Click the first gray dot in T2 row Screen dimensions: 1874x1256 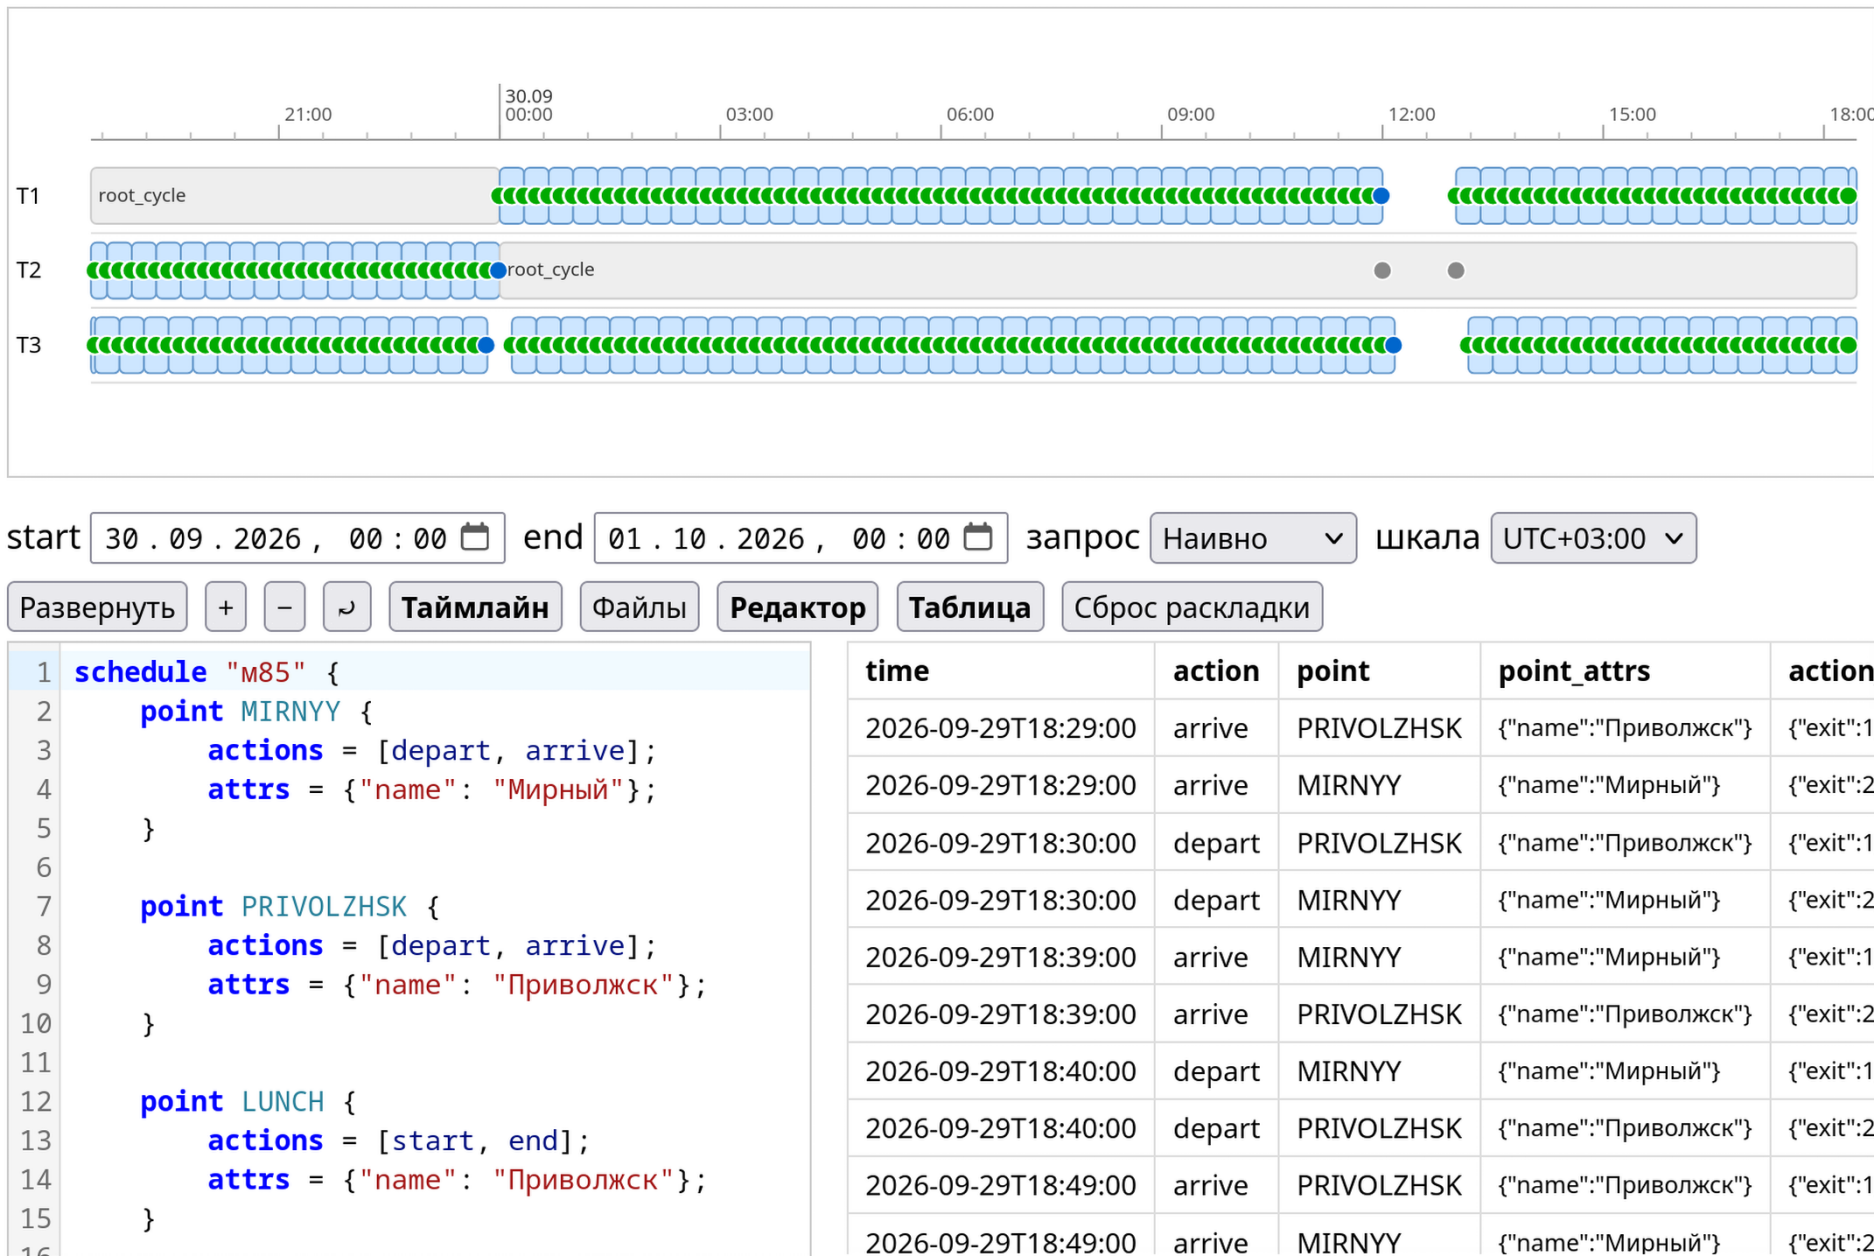coord(1382,270)
